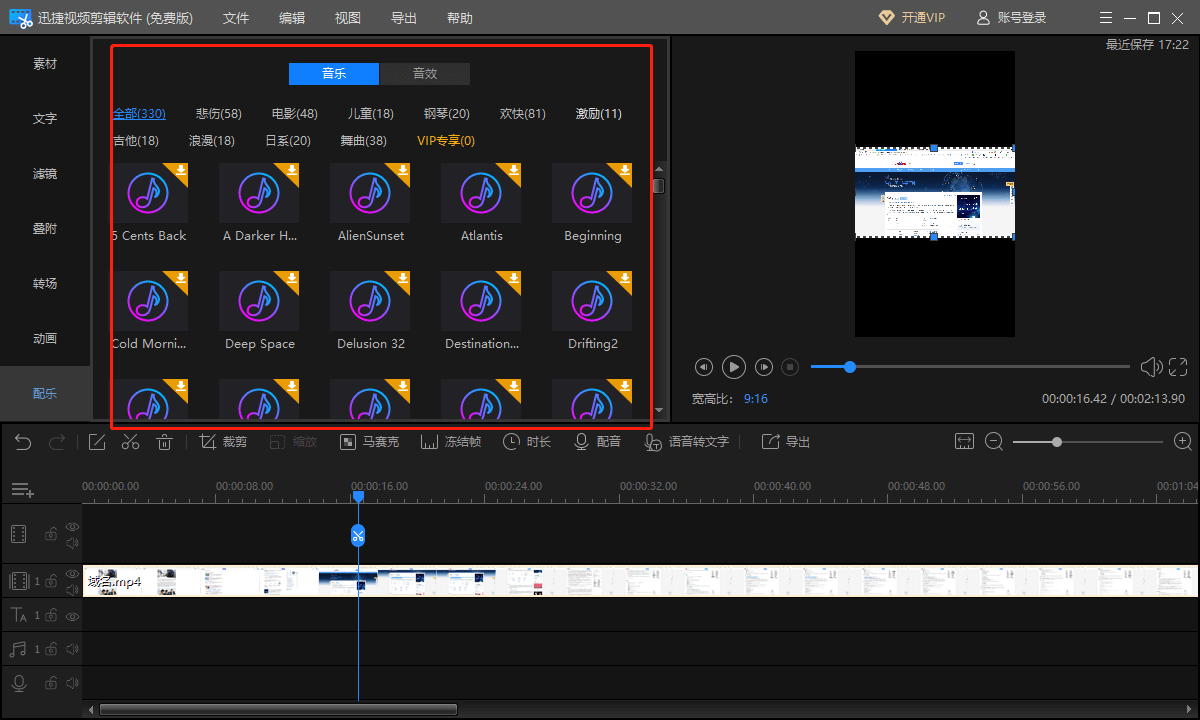Click the timeline zoom-out magnifier
The height and width of the screenshot is (720, 1200).
[x=994, y=441]
